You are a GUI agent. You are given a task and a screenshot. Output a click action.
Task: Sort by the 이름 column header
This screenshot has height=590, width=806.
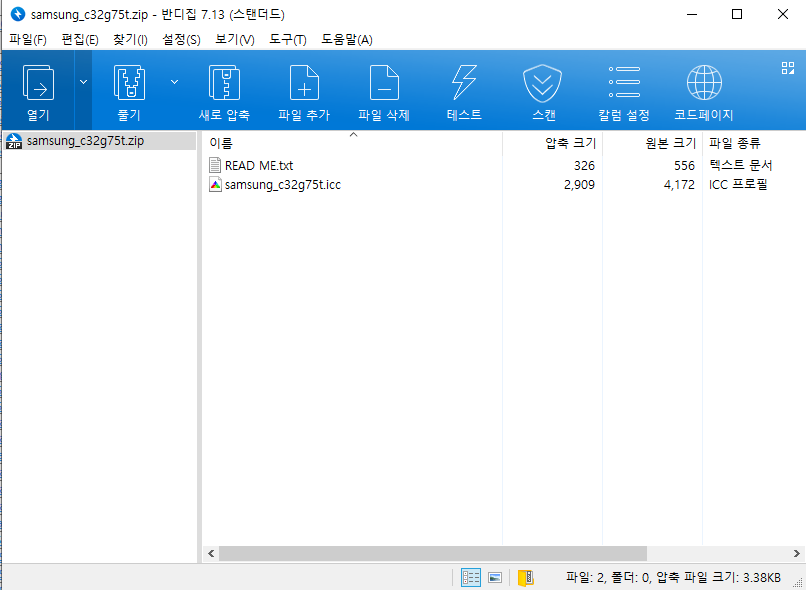click(x=353, y=143)
